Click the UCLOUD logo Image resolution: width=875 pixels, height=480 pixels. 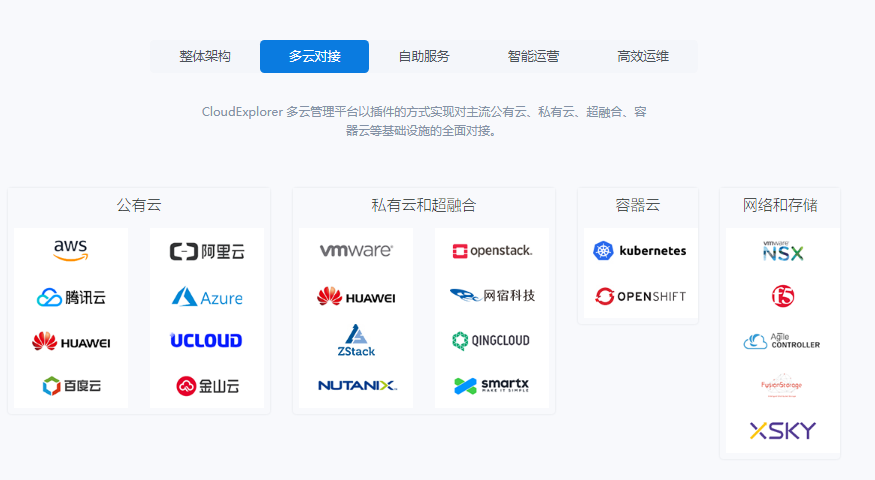coord(206,340)
